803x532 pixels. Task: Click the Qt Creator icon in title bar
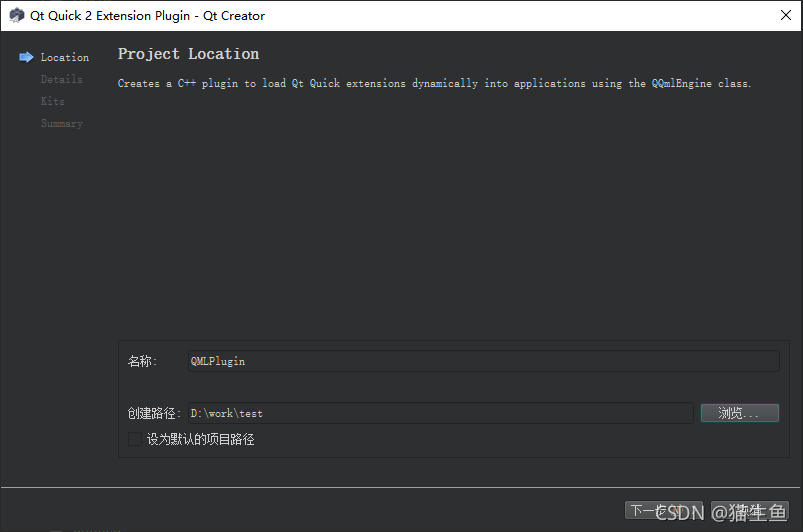pos(16,15)
